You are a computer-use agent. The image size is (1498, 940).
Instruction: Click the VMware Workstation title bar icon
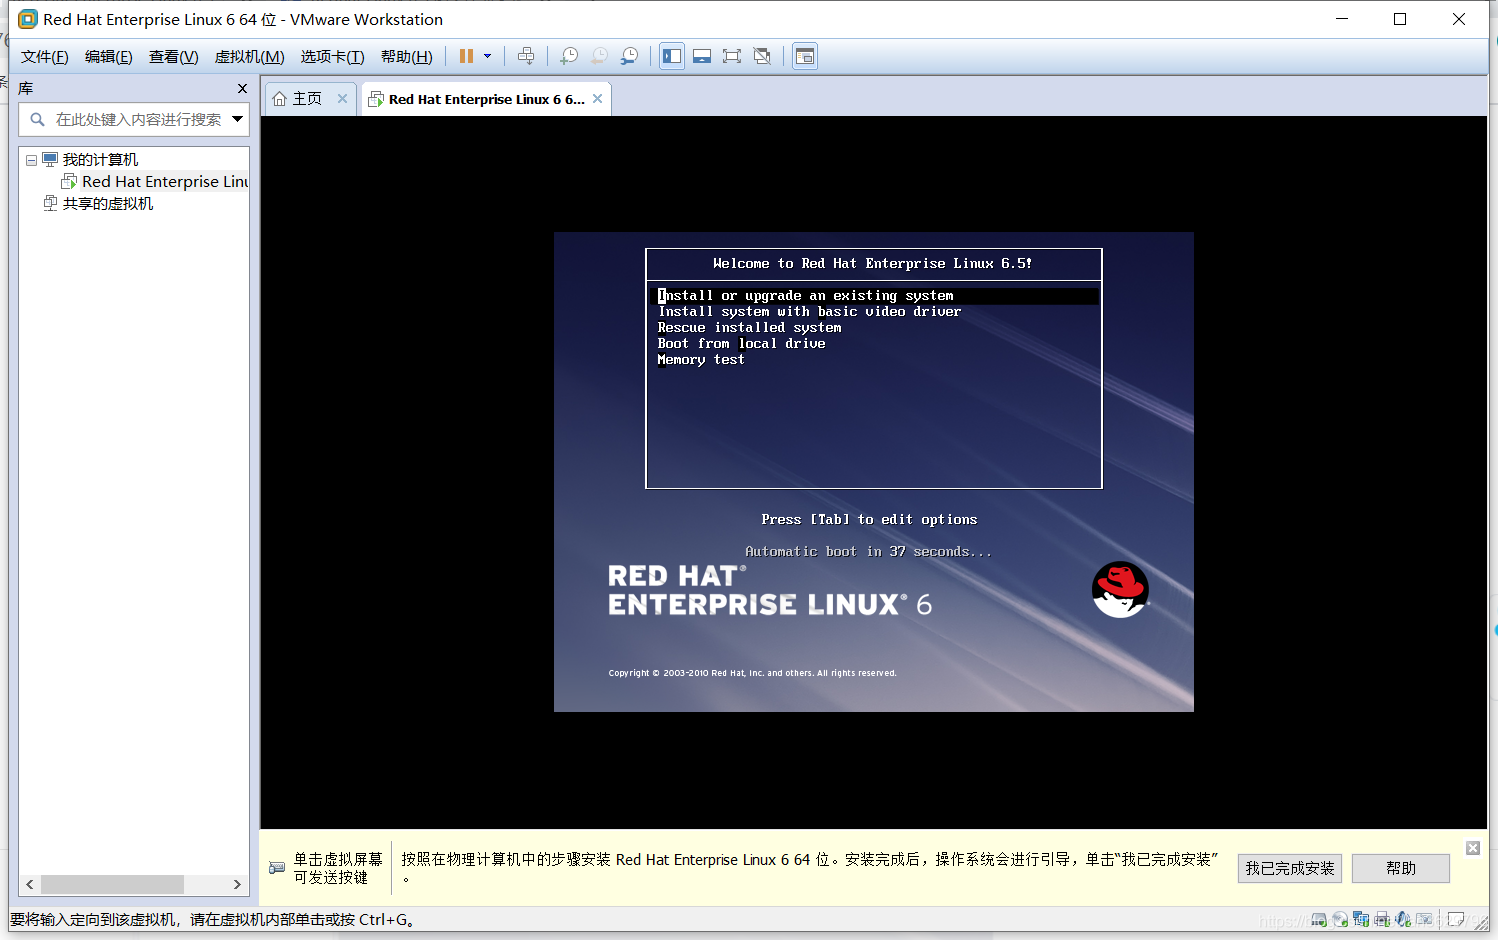click(x=28, y=19)
